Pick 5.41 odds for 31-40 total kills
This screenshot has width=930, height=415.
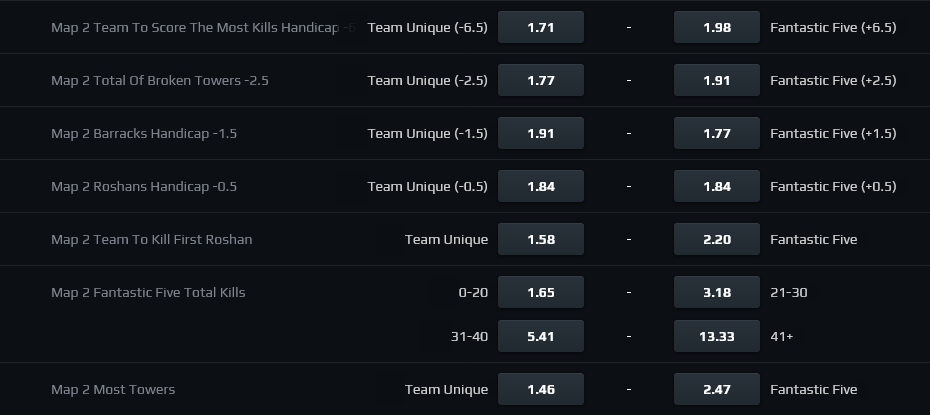tap(540, 336)
